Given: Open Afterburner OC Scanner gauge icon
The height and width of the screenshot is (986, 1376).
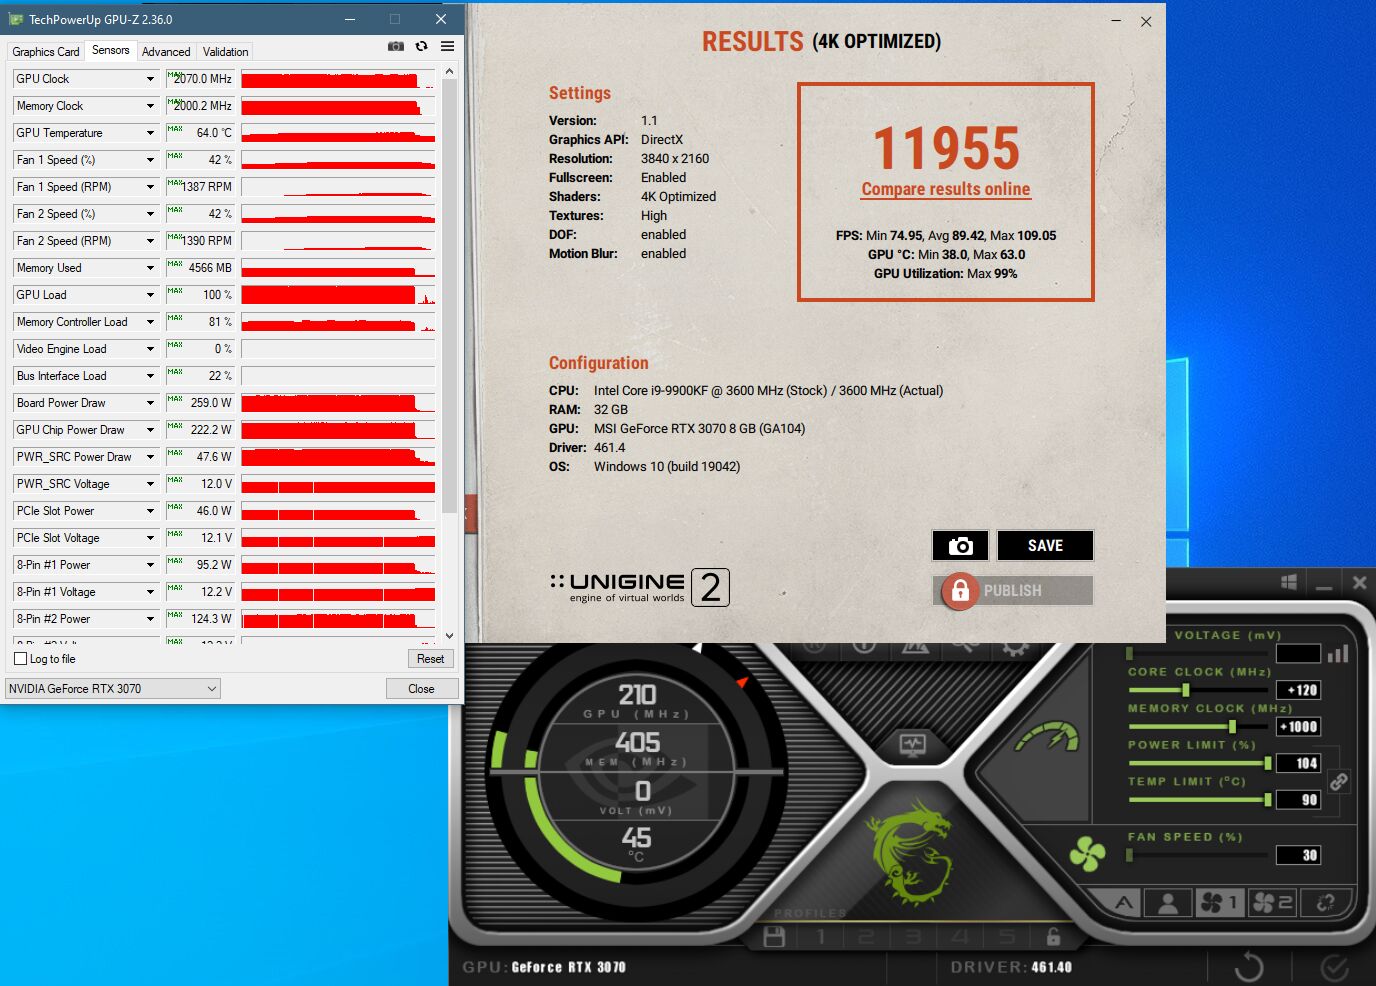Looking at the screenshot, I should coord(1049,737).
